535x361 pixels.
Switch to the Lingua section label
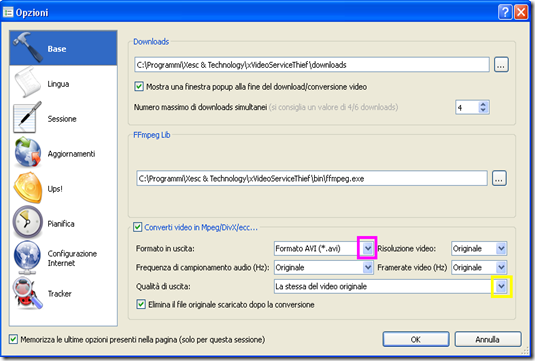pos(58,84)
